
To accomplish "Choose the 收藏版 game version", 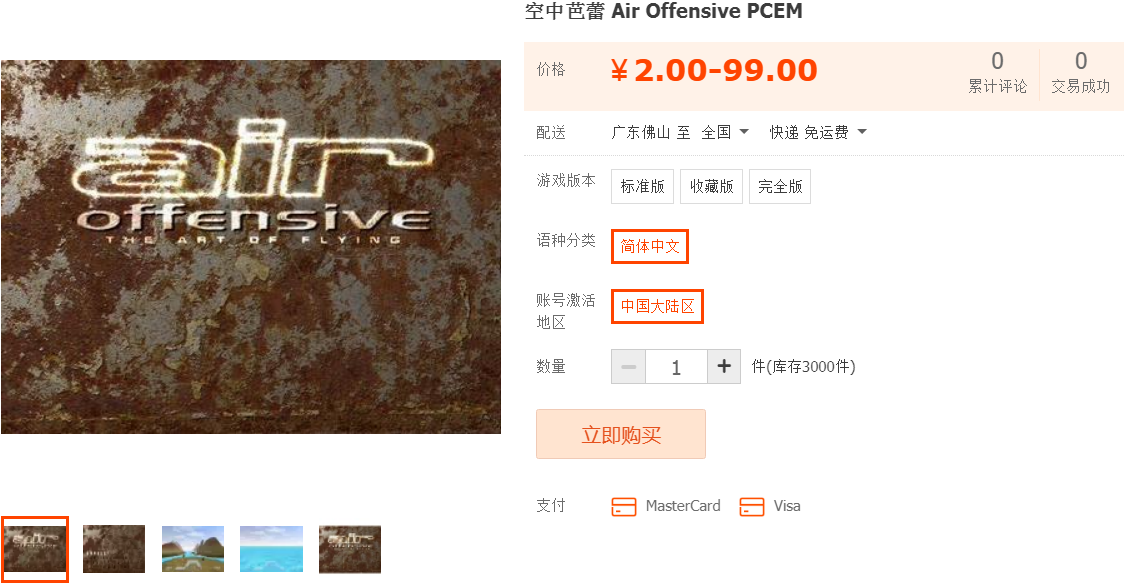I will click(711, 187).
